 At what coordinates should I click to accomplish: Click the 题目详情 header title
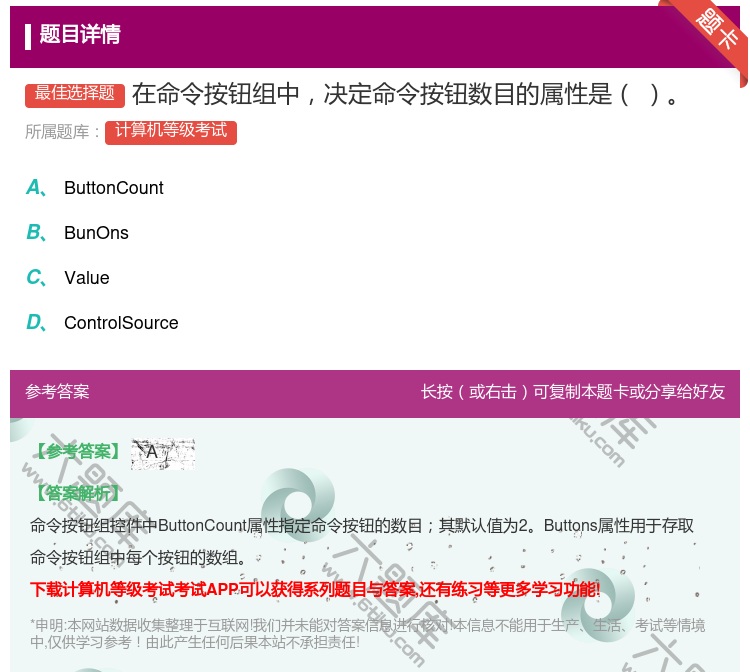[x=80, y=34]
